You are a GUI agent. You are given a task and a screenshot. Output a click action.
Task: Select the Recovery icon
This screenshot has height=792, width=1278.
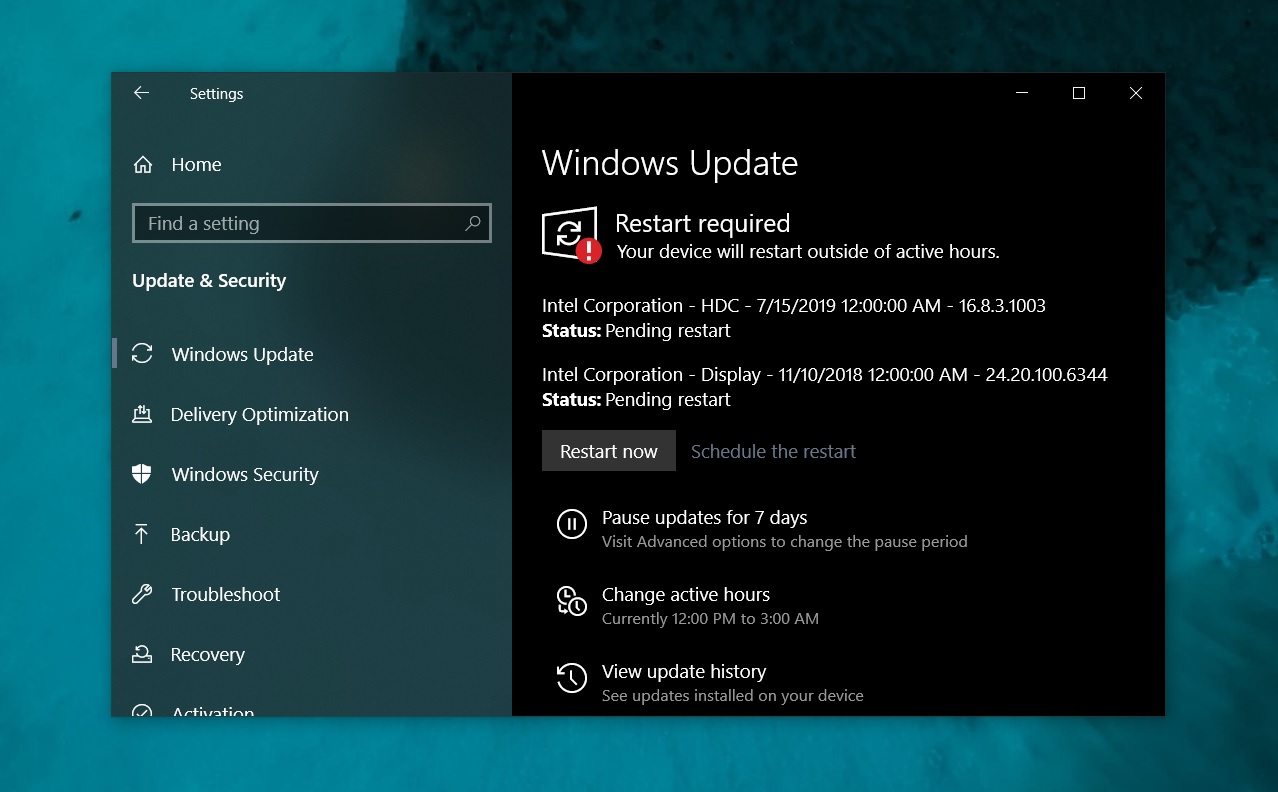(142, 654)
